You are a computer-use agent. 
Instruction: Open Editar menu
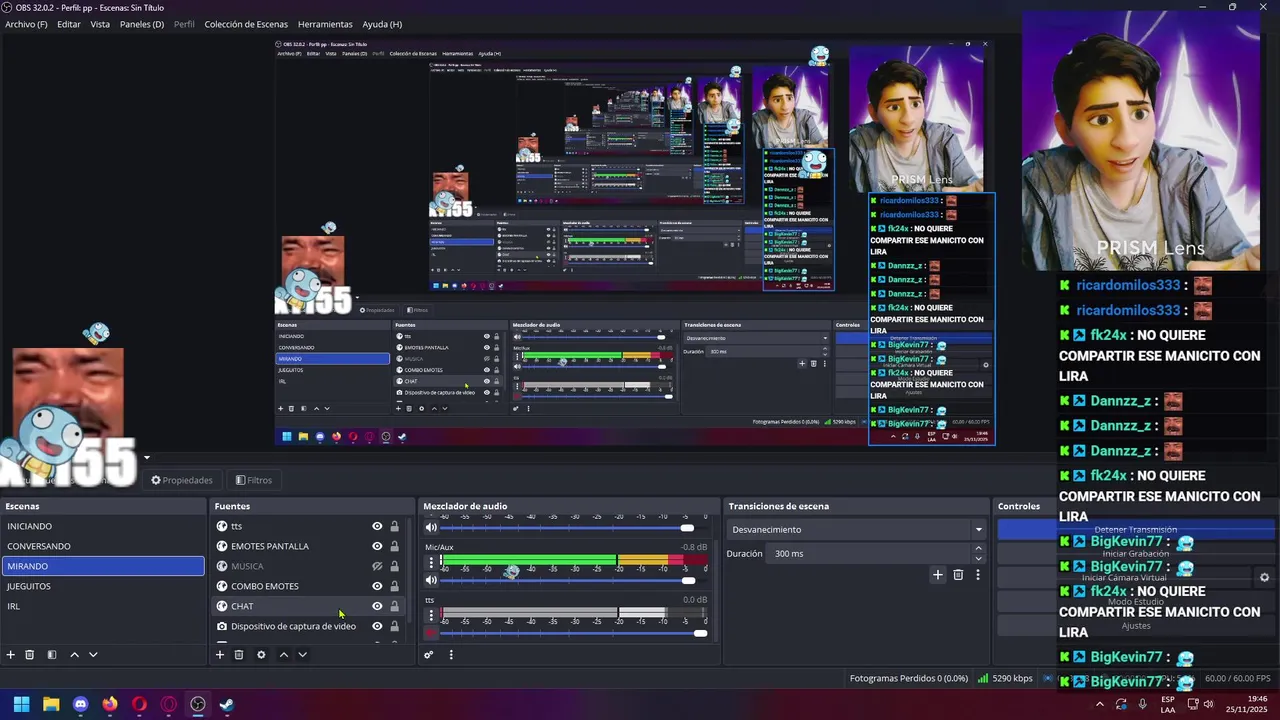69,24
